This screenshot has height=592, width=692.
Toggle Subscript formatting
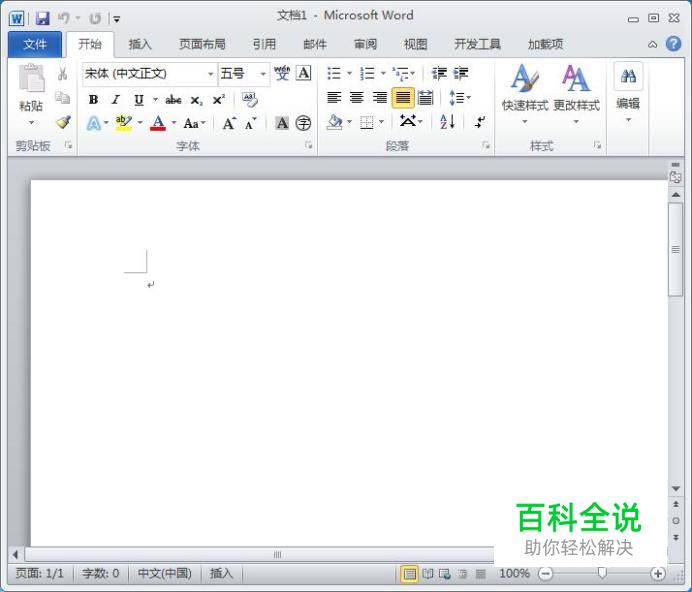pyautogui.click(x=196, y=101)
